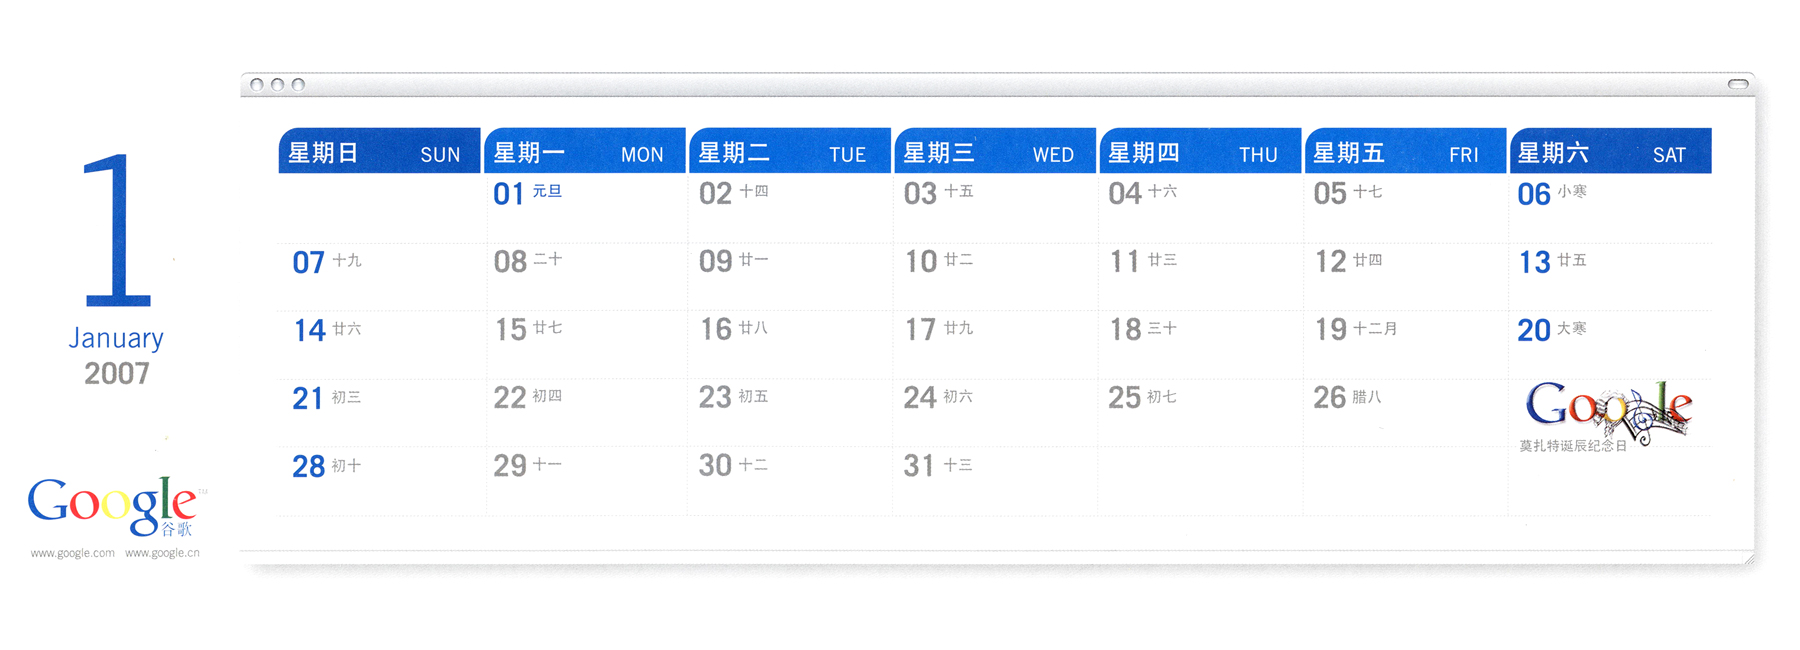Select date 16 廿八
The image size is (1800, 650).
pyautogui.click(x=733, y=329)
